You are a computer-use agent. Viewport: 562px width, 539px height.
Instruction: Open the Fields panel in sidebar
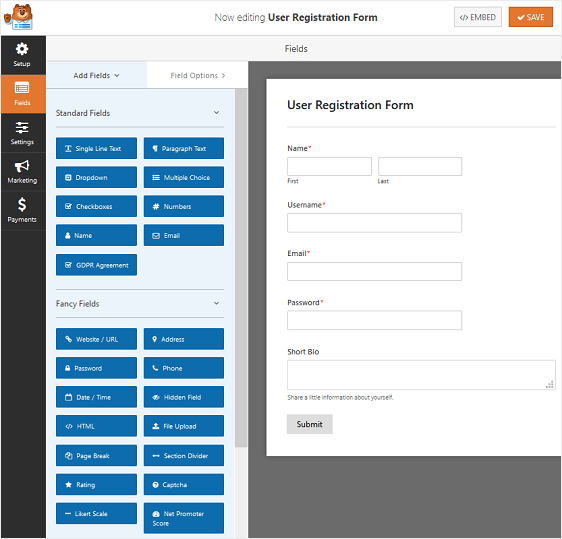(22, 94)
